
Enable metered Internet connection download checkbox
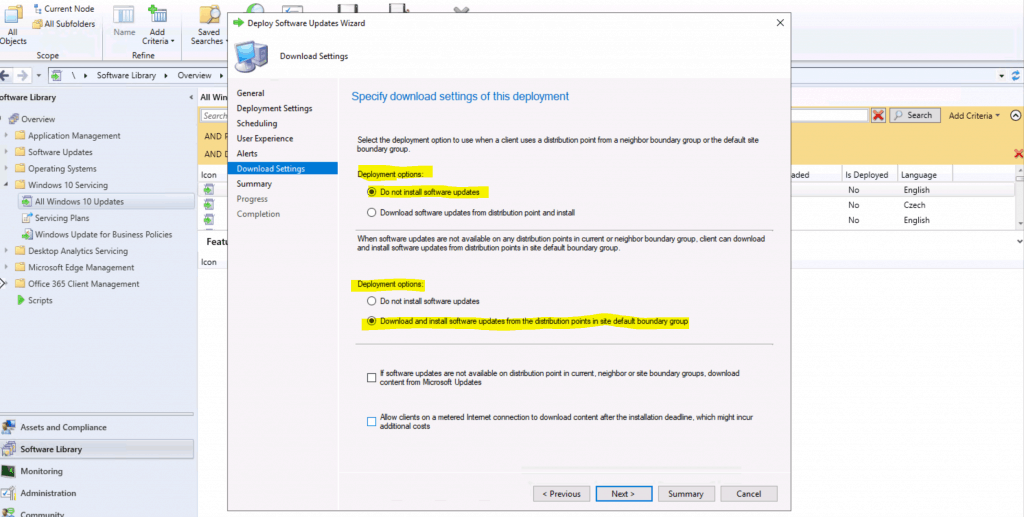pos(372,421)
